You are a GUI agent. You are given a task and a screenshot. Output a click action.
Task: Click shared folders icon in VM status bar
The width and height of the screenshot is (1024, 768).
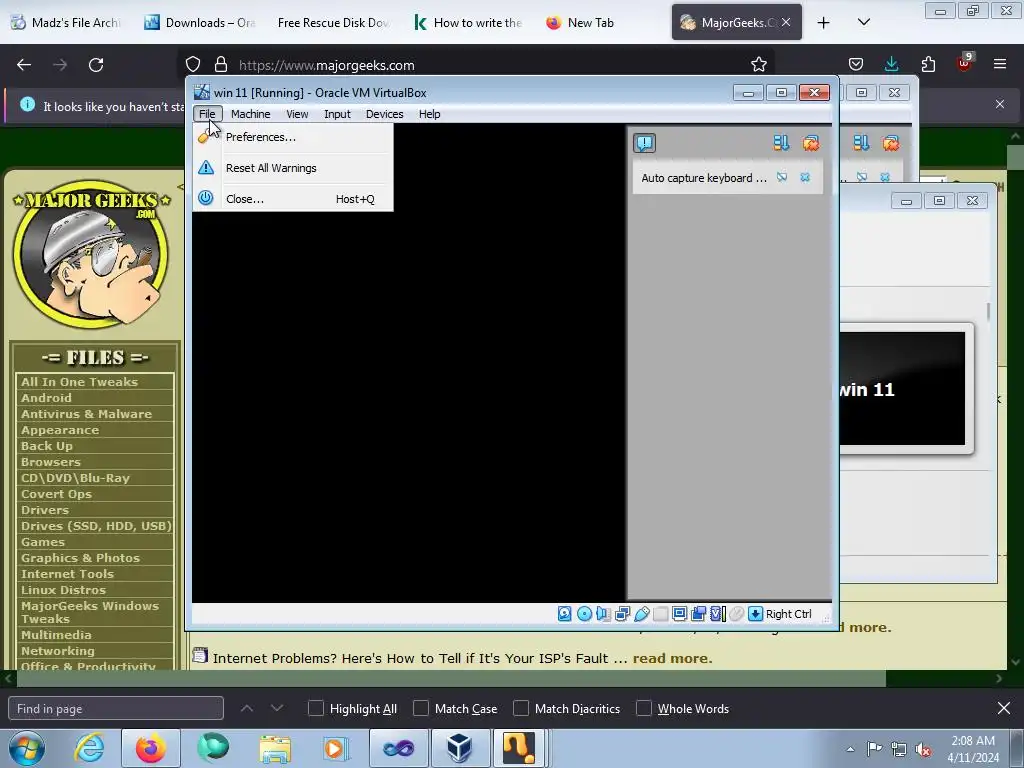click(x=660, y=613)
